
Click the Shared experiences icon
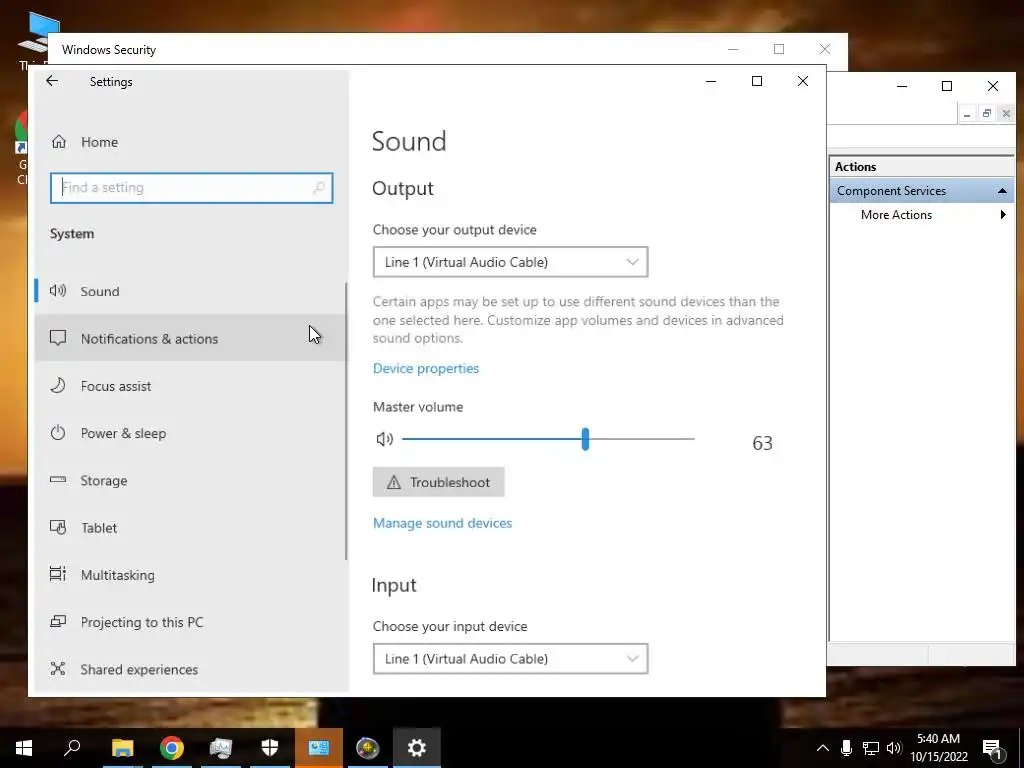pyautogui.click(x=58, y=669)
